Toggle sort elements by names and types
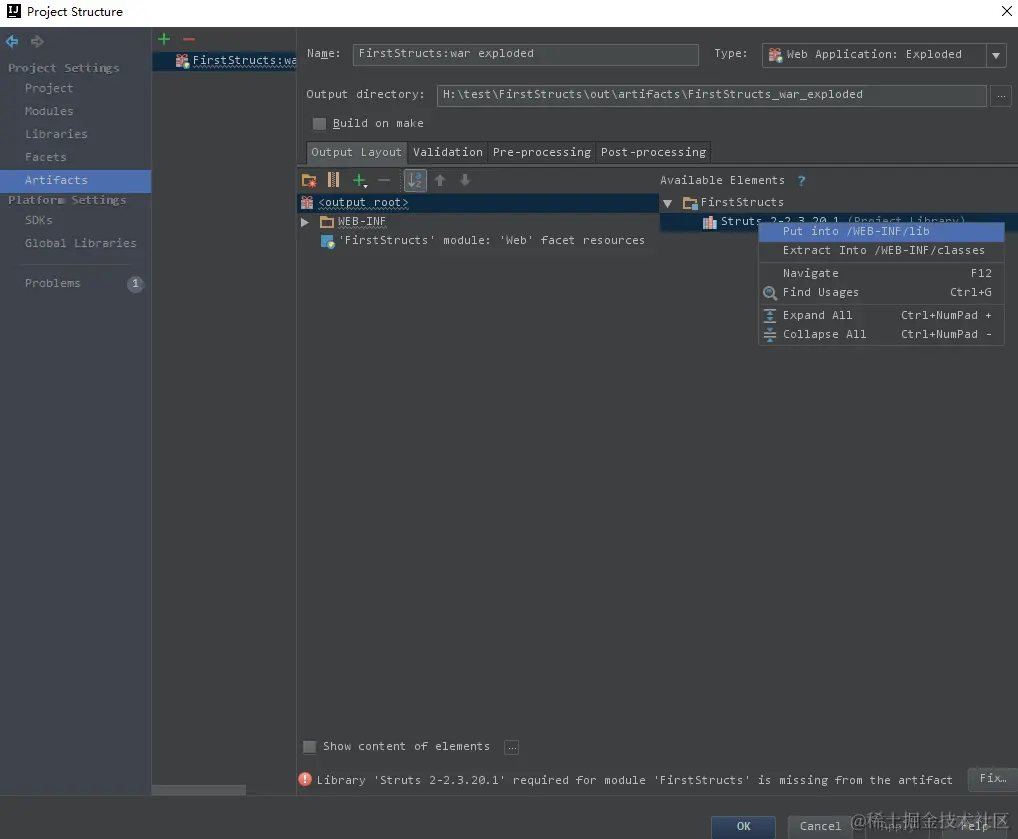Screen dimensions: 1018x839 [415, 180]
